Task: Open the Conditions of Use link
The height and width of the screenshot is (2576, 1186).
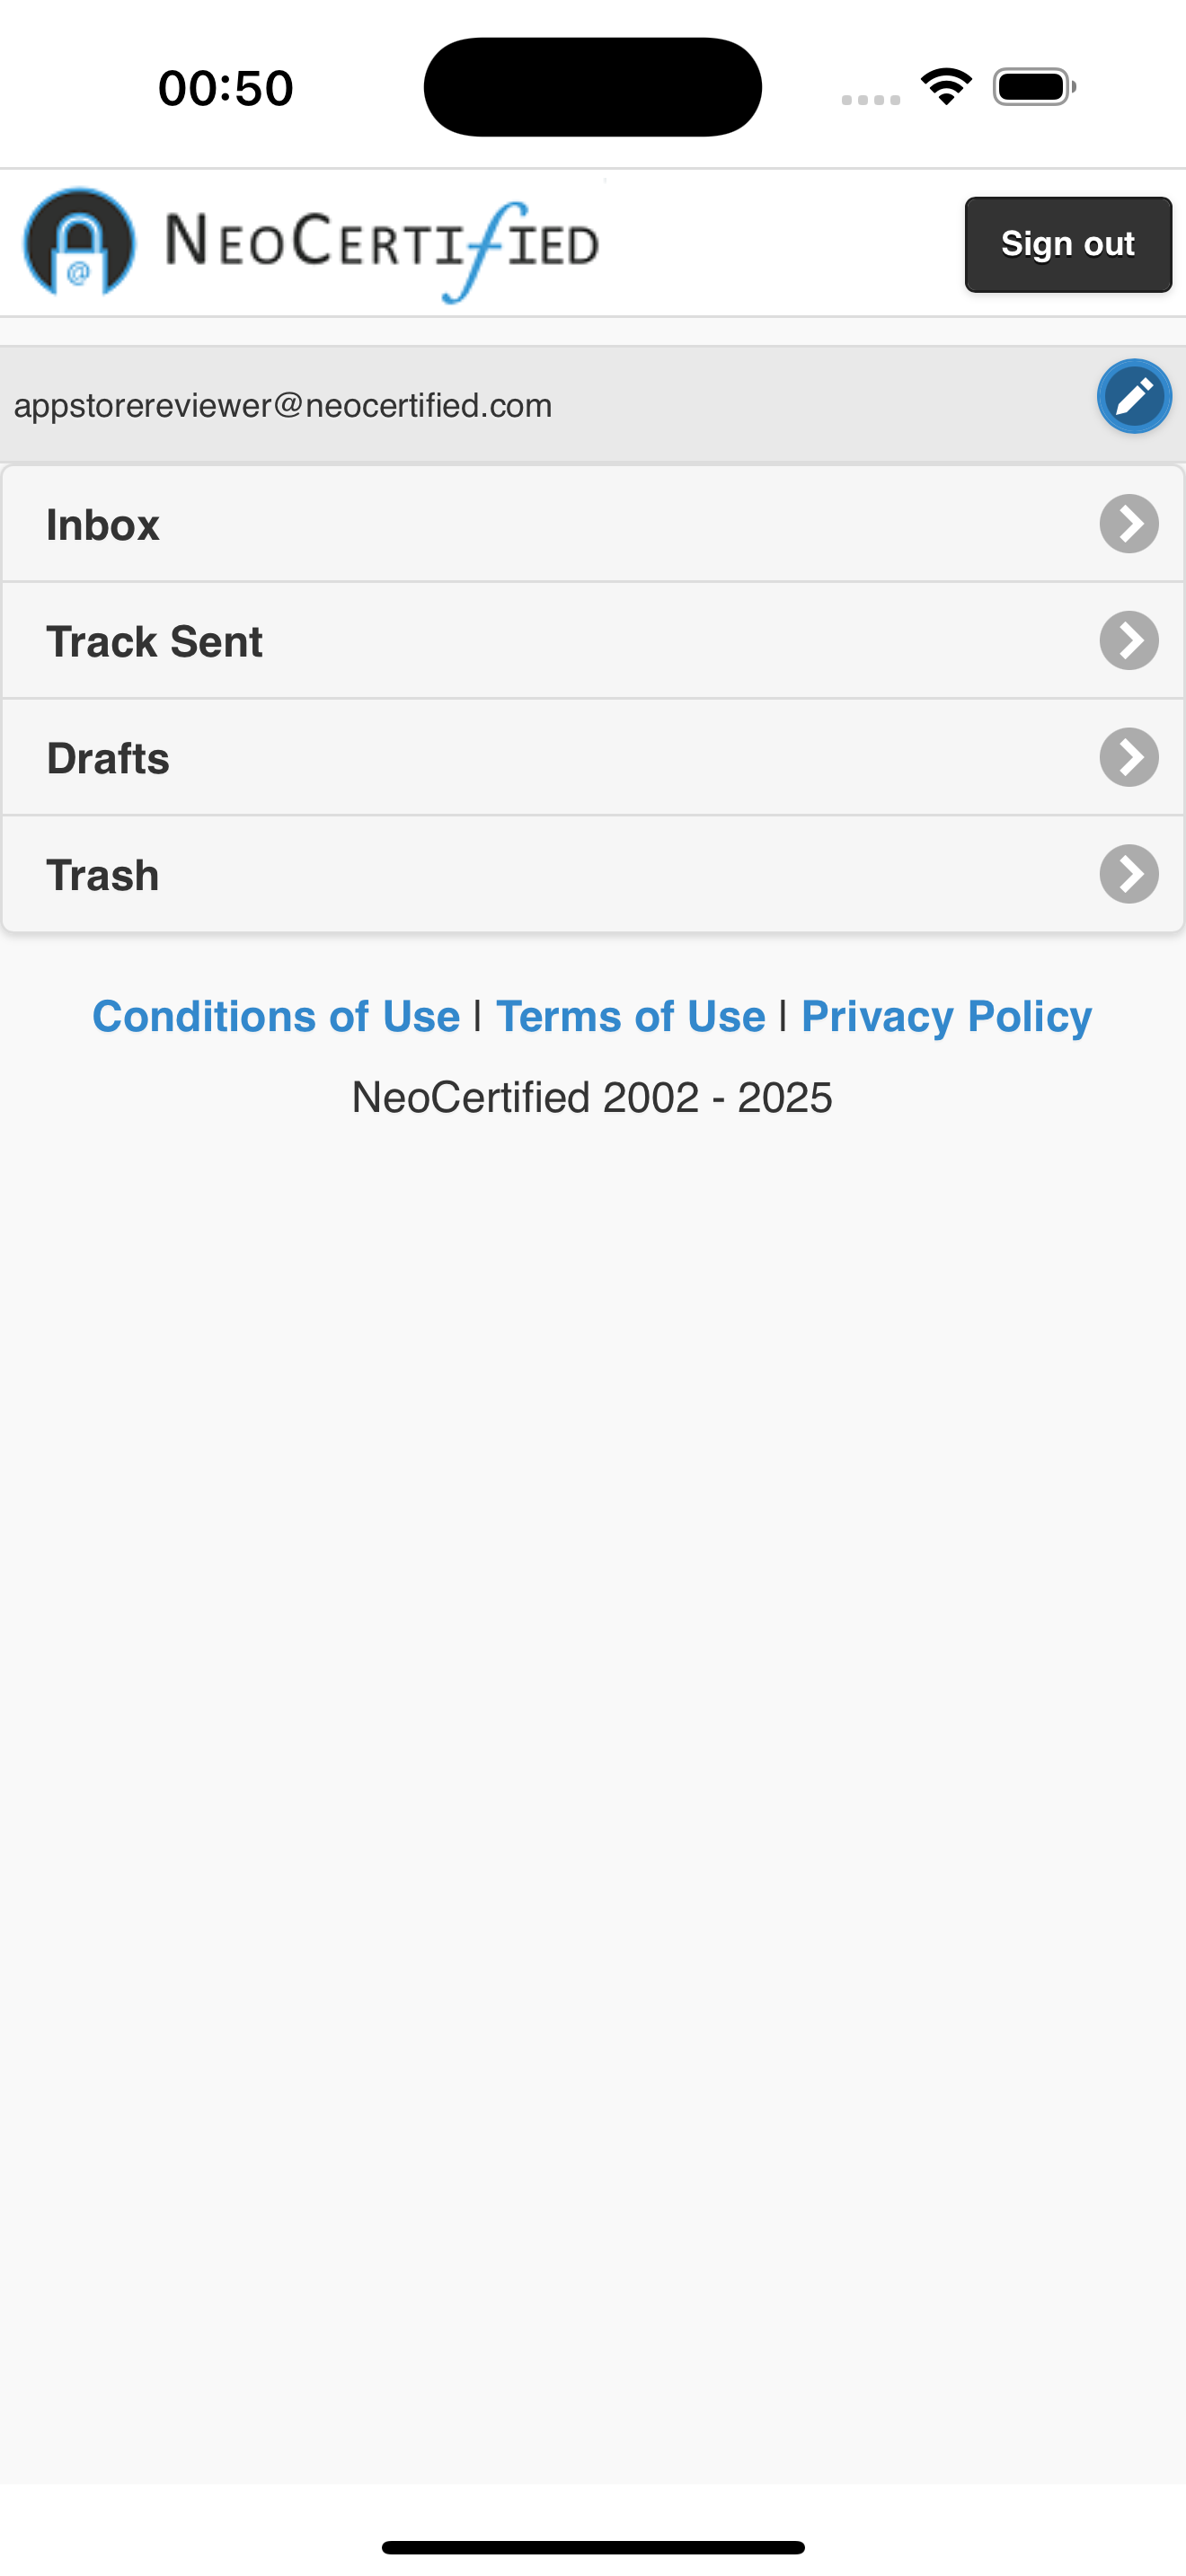Action: coord(276,1016)
